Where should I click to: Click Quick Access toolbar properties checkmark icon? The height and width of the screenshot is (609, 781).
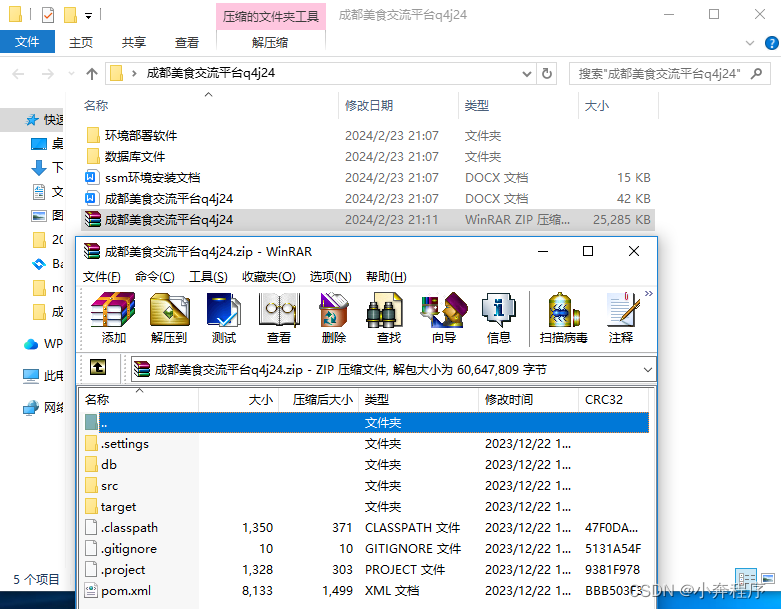(48, 15)
